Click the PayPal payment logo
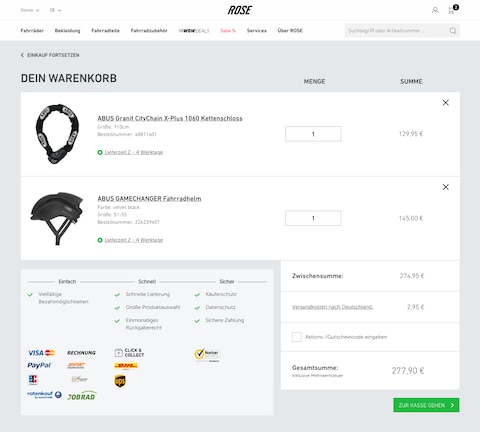 pos(39,365)
